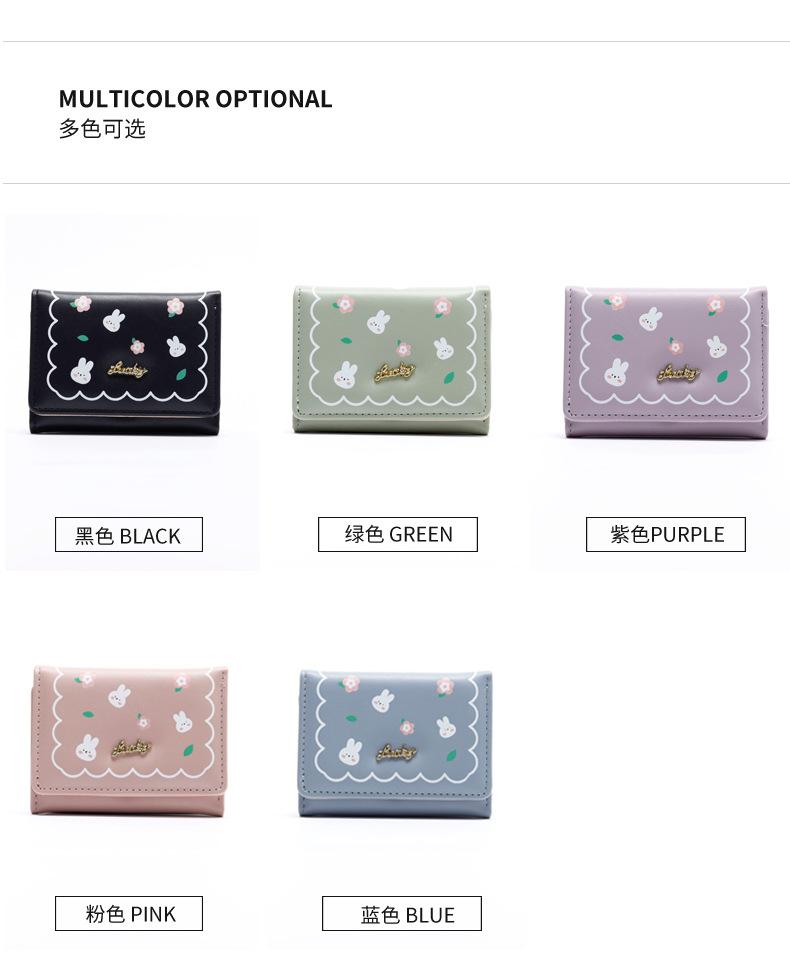Screen dimensions: 790x980
Task: Select the black wallet image
Action: tap(126, 361)
